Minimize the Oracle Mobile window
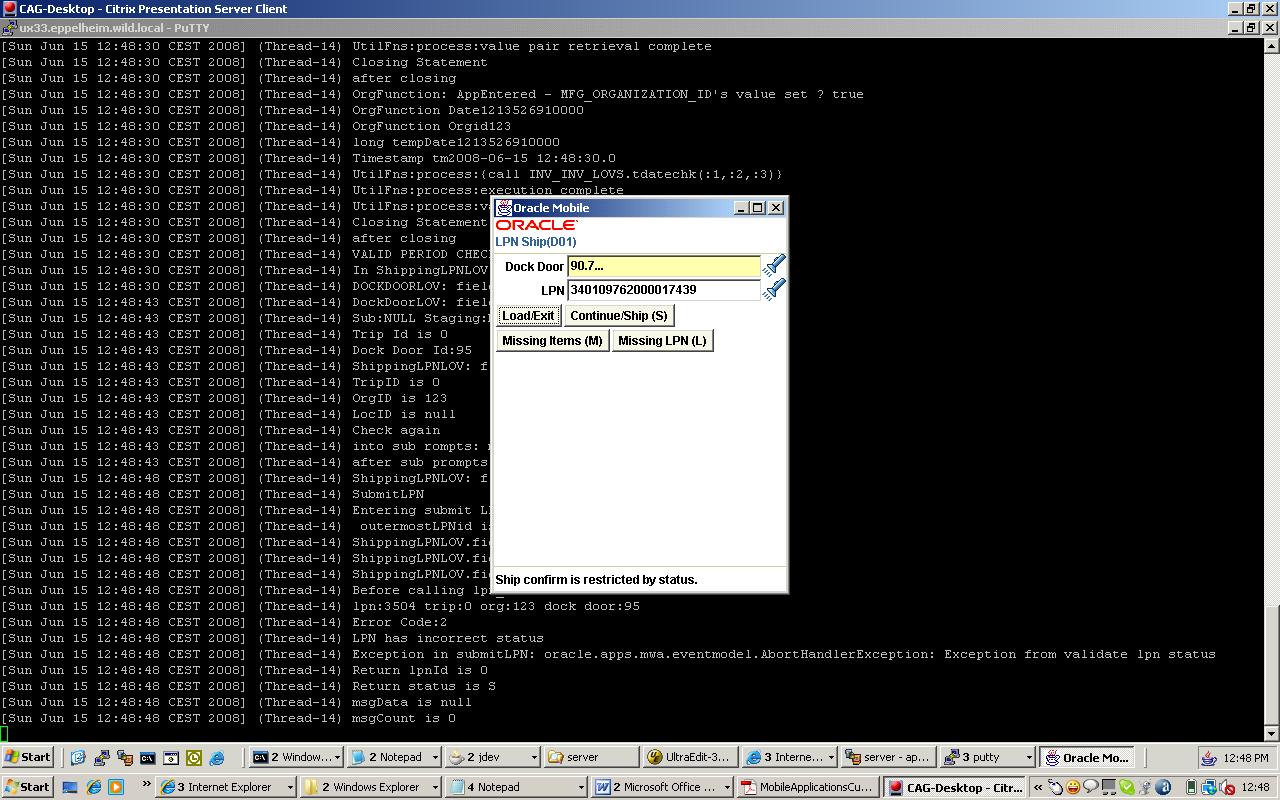Screen dimensions: 1280x800 741,208
